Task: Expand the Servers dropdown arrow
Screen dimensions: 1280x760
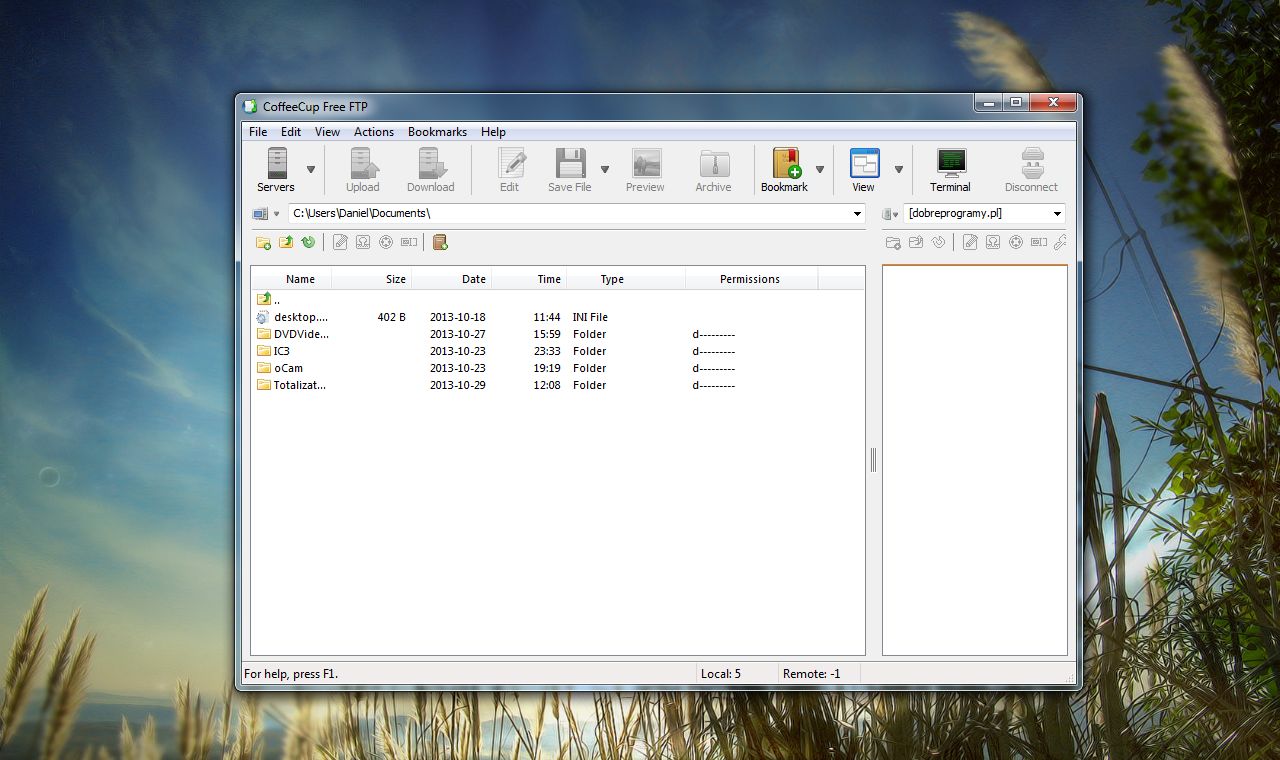Action: point(311,169)
